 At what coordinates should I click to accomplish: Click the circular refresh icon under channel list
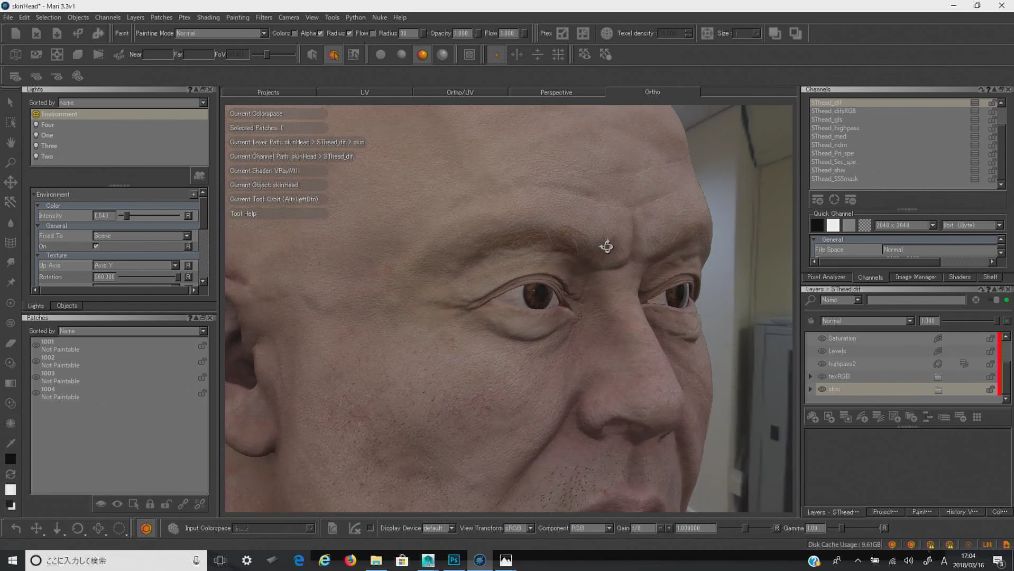[834, 200]
